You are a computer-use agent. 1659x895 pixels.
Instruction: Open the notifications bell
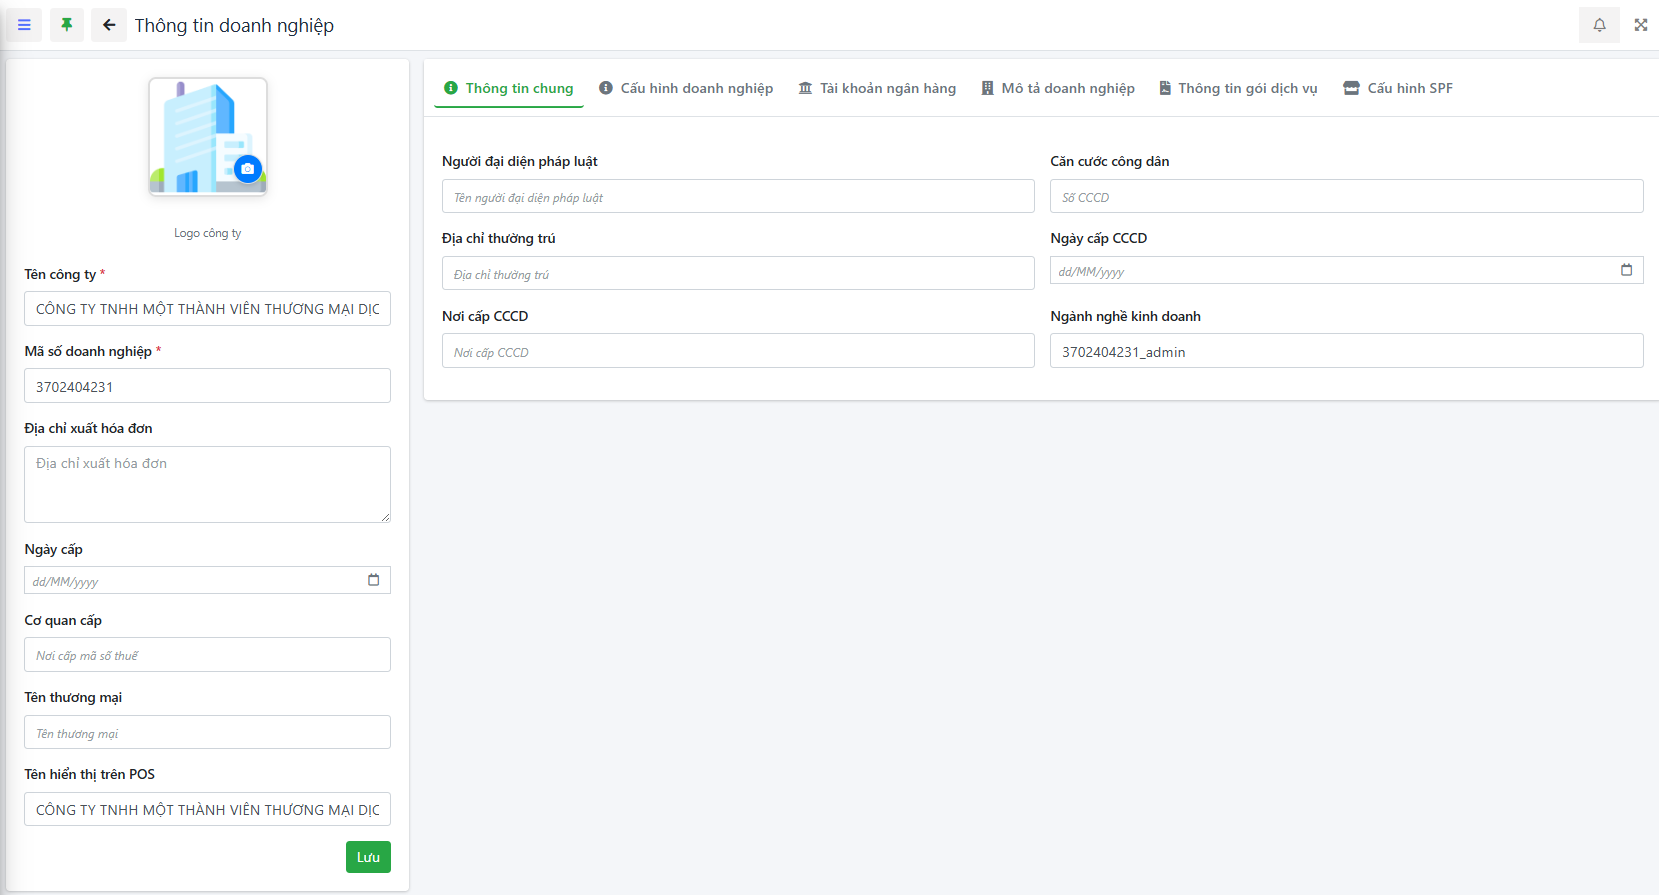point(1599,25)
